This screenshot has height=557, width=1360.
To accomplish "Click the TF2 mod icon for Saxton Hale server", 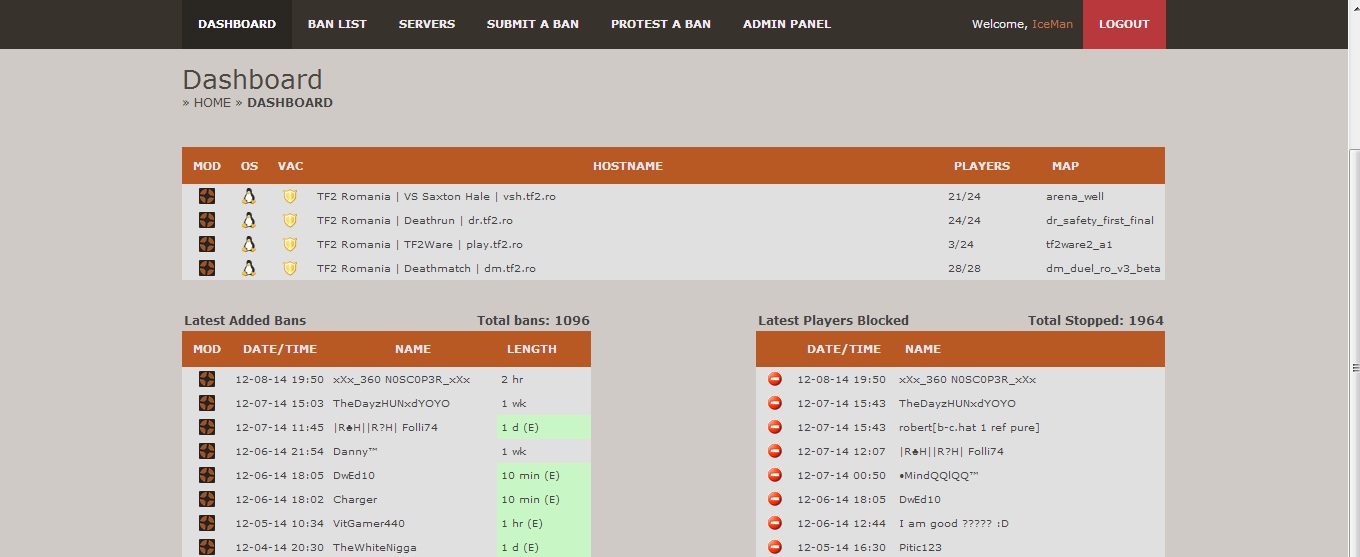I will [x=207, y=196].
